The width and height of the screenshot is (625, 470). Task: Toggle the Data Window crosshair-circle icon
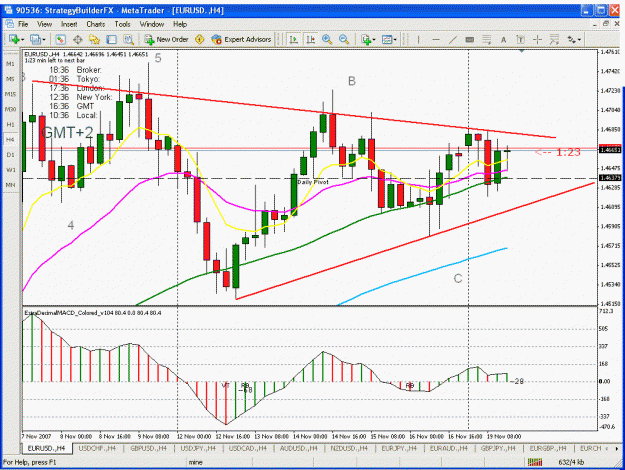point(77,39)
